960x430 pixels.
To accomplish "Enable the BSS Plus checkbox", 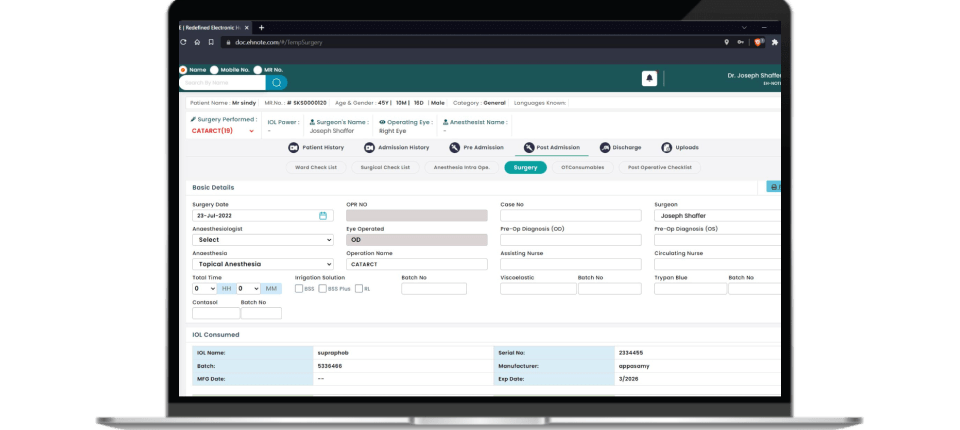I will pyautogui.click(x=322, y=289).
